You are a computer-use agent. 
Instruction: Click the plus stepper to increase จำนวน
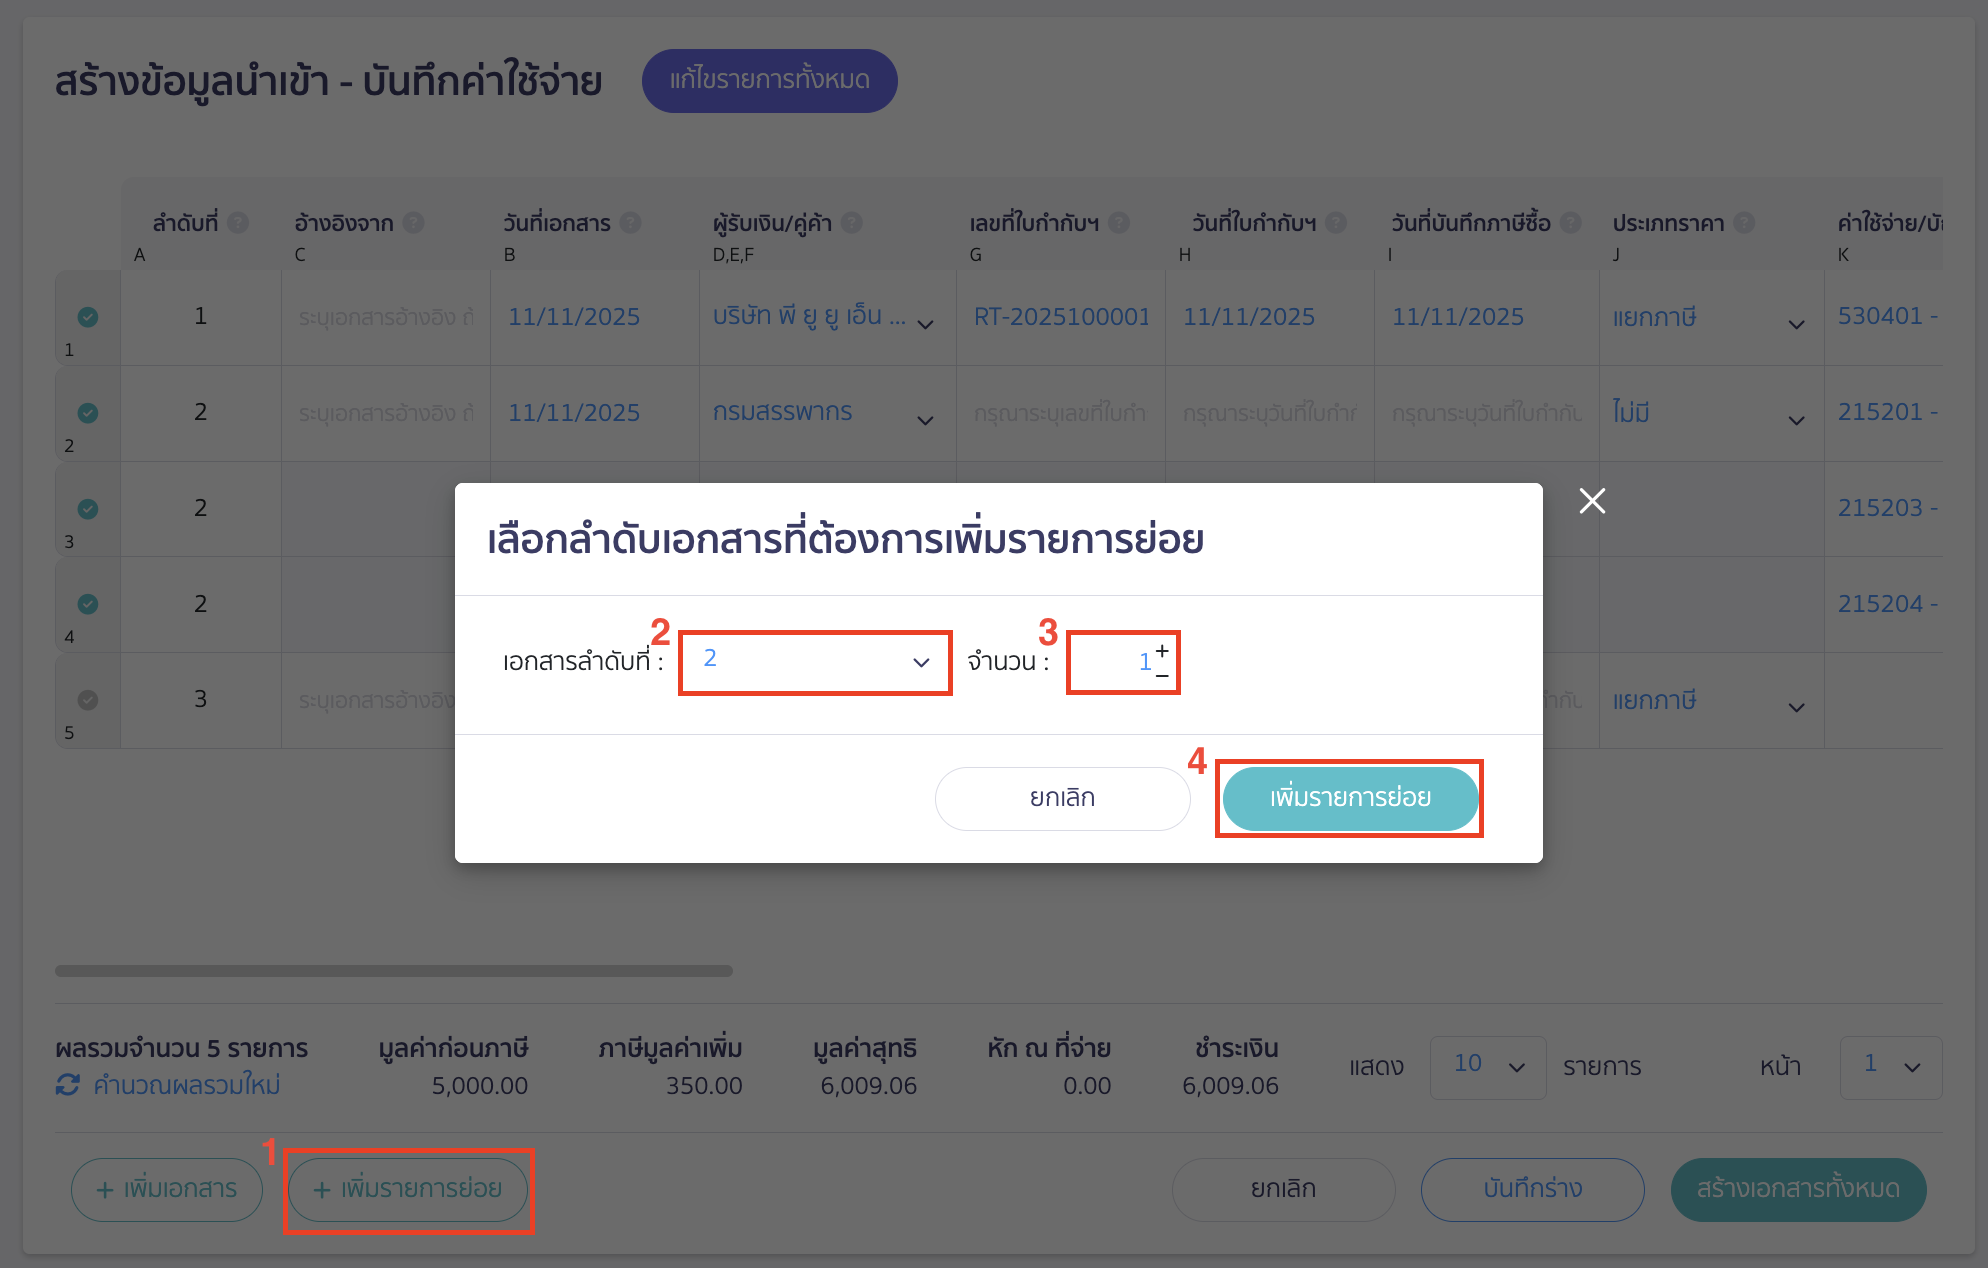[x=1160, y=650]
